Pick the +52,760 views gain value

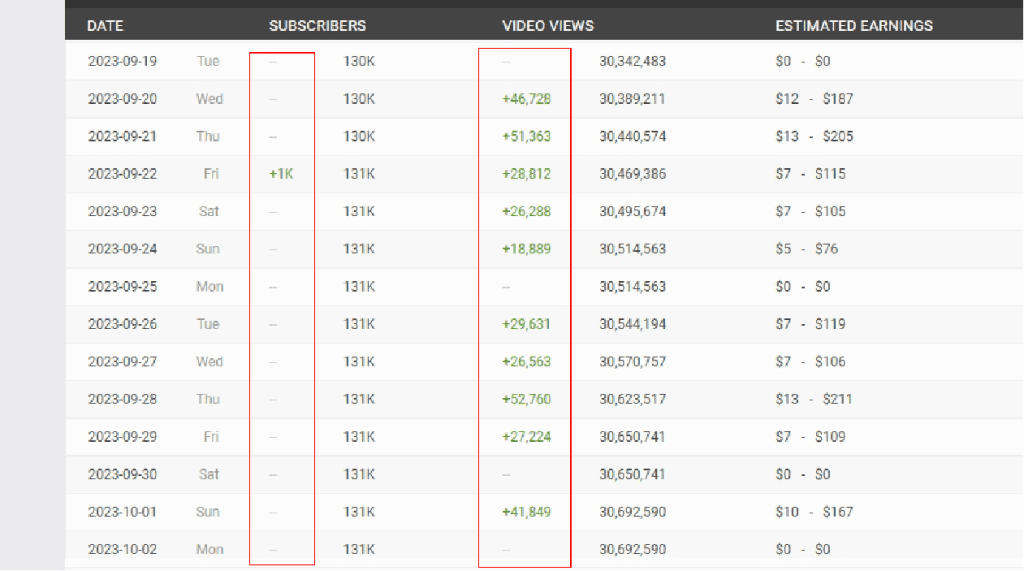click(526, 399)
